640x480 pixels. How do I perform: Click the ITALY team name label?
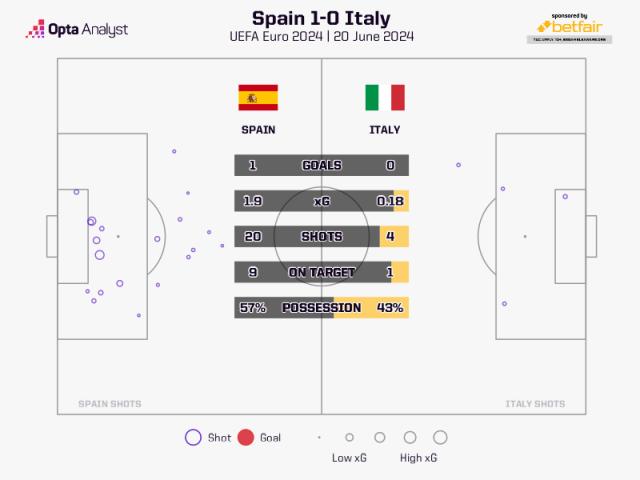pos(384,130)
